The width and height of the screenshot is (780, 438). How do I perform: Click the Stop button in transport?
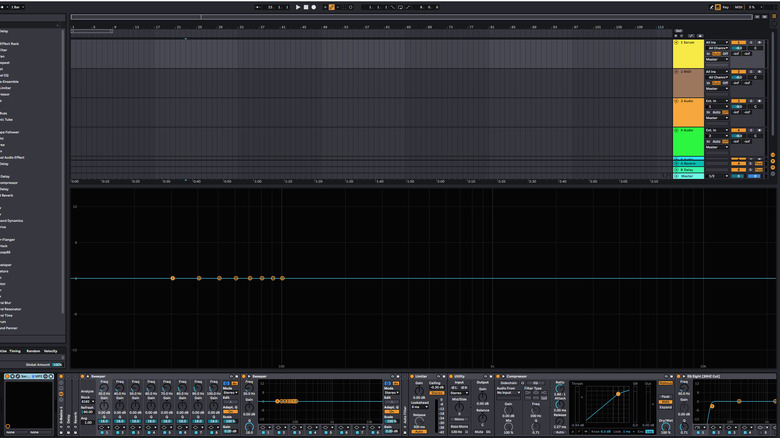pyautogui.click(x=305, y=7)
